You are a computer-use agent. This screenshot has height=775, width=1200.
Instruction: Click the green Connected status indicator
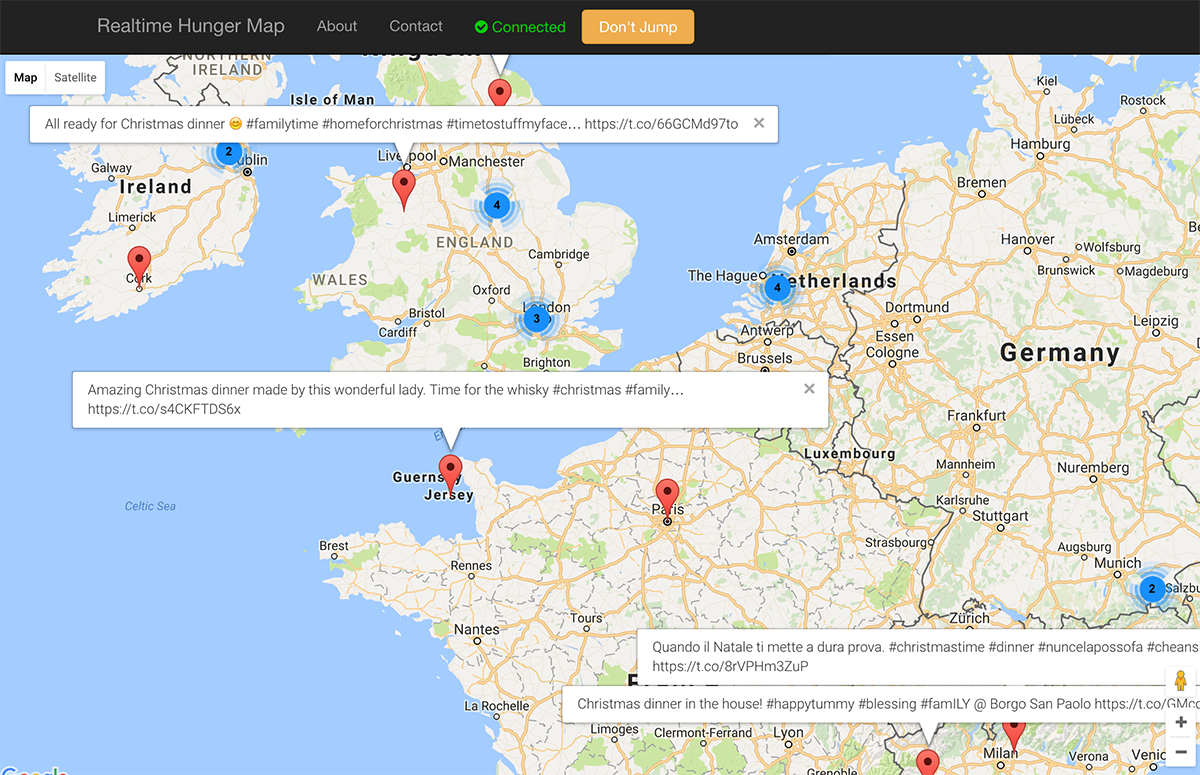519,26
